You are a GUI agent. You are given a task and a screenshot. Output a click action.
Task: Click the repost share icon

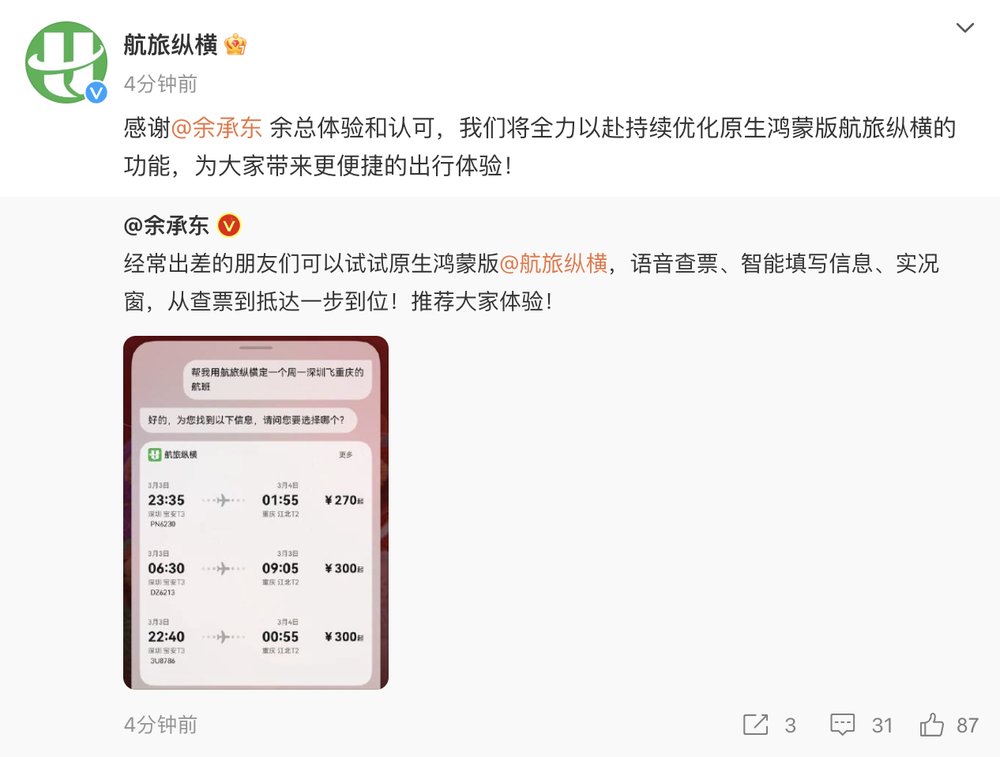(756, 724)
